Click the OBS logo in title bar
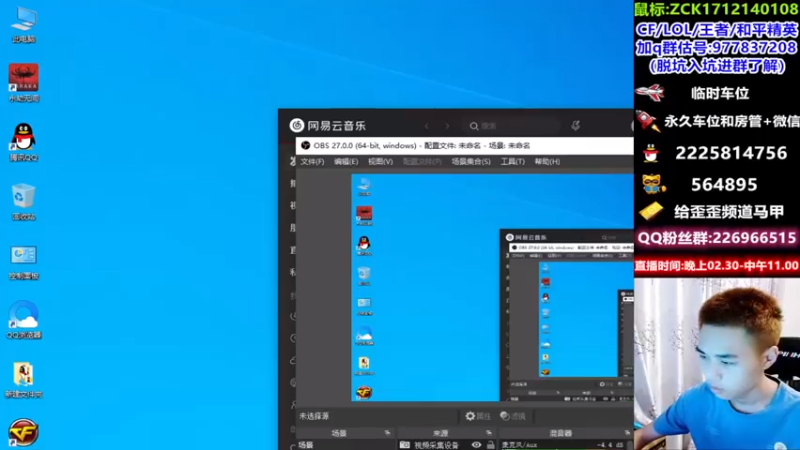Screen dimensions: 800x450 coord(306,145)
